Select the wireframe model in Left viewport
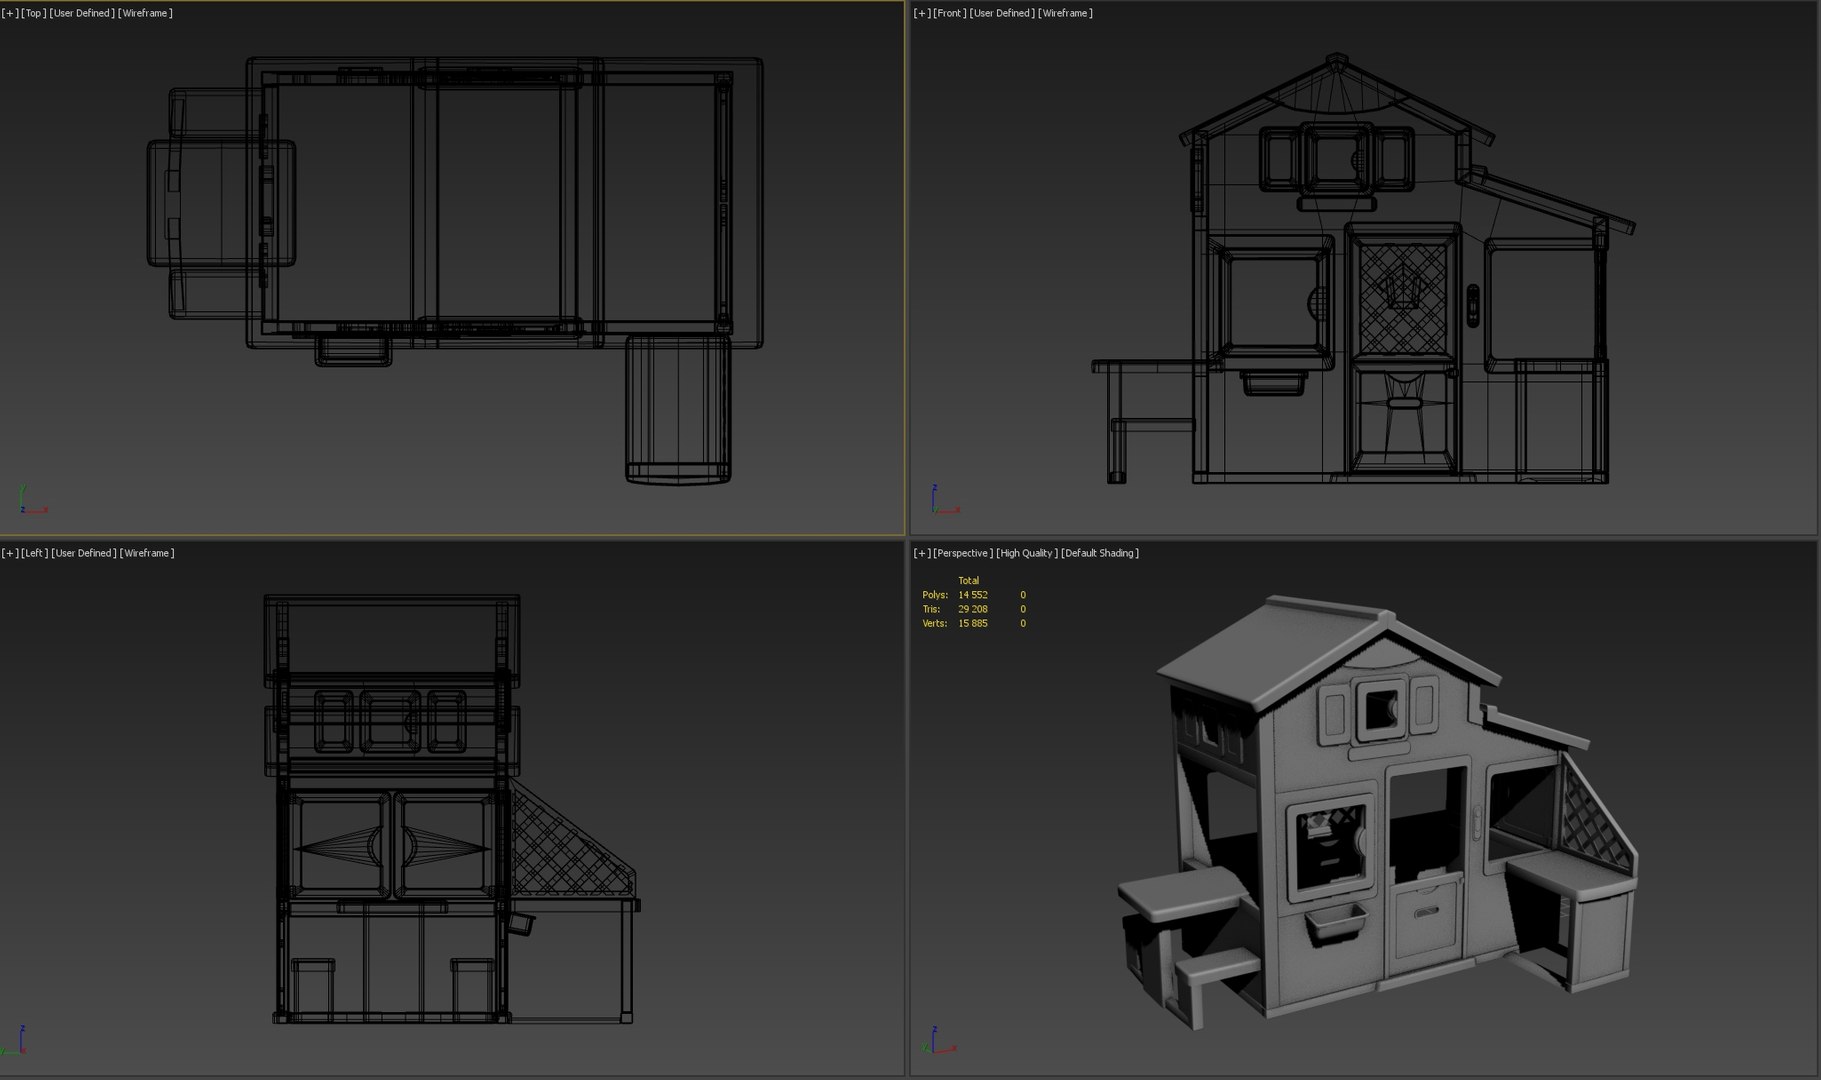This screenshot has height=1080, width=1821. coord(450,810)
